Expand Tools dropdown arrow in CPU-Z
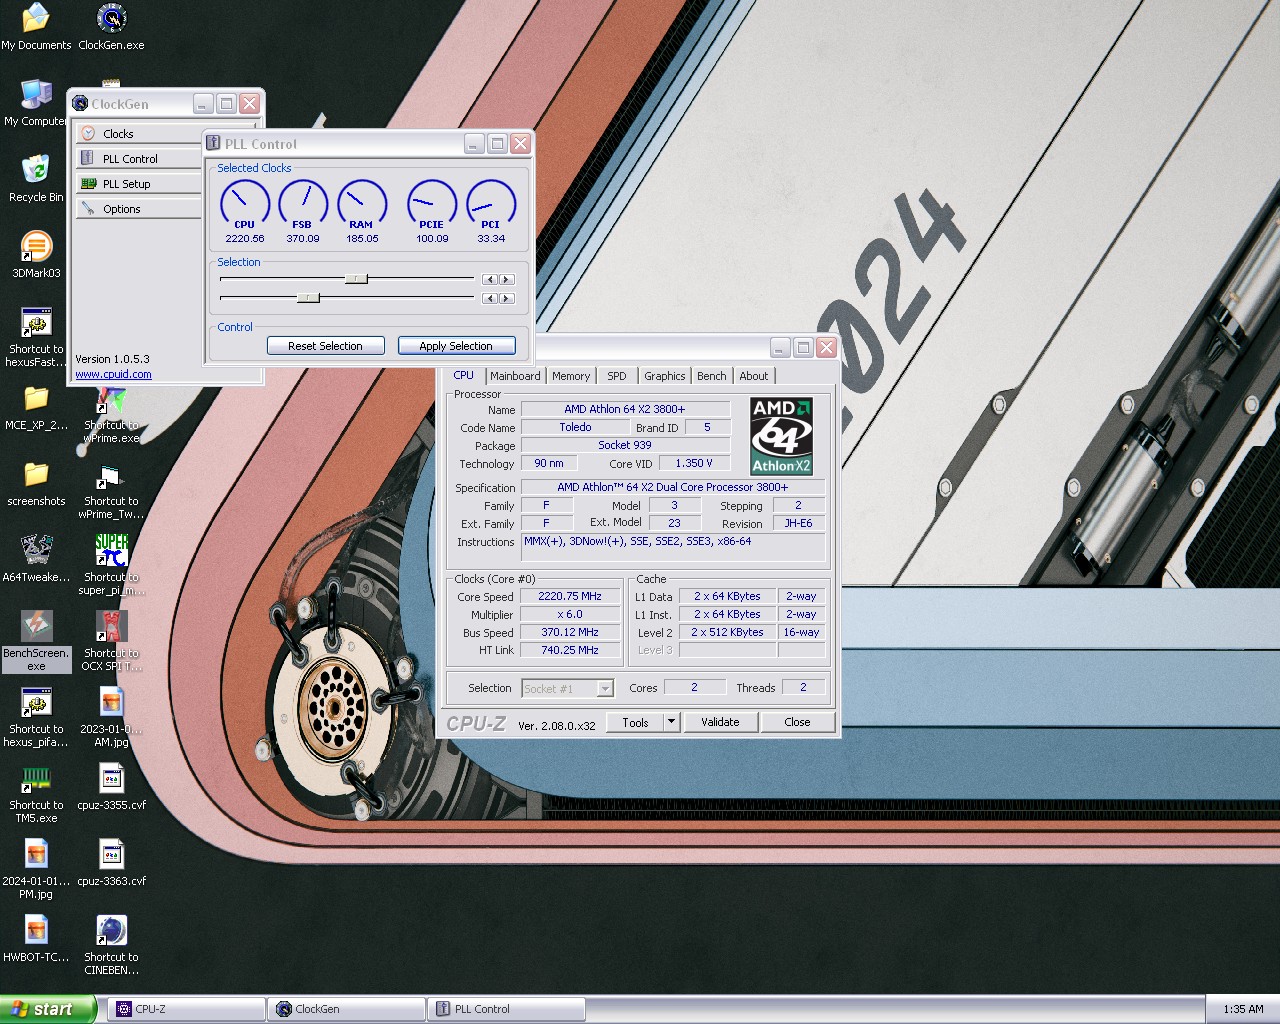Viewport: 1280px width, 1024px height. pos(672,722)
